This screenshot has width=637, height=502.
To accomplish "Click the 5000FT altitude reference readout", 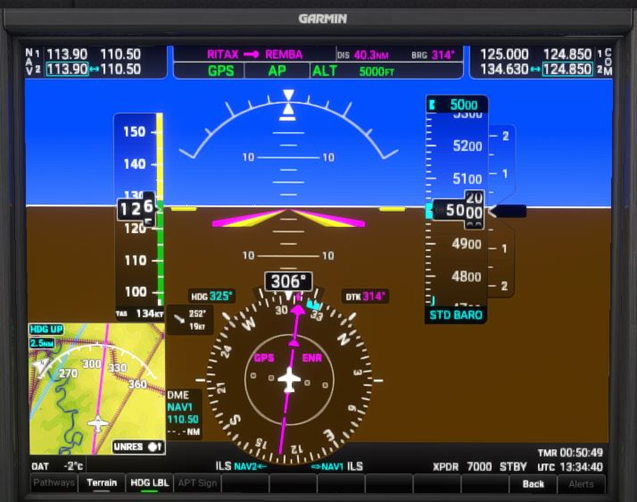I will [x=377, y=71].
